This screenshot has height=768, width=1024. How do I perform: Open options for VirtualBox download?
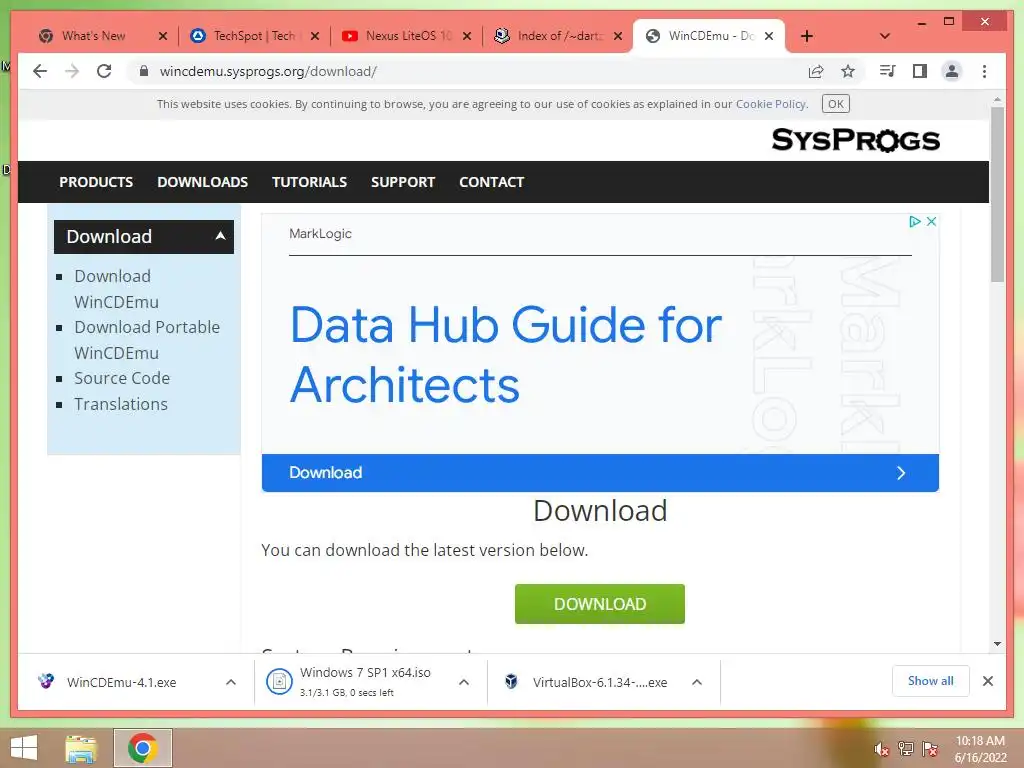697,682
